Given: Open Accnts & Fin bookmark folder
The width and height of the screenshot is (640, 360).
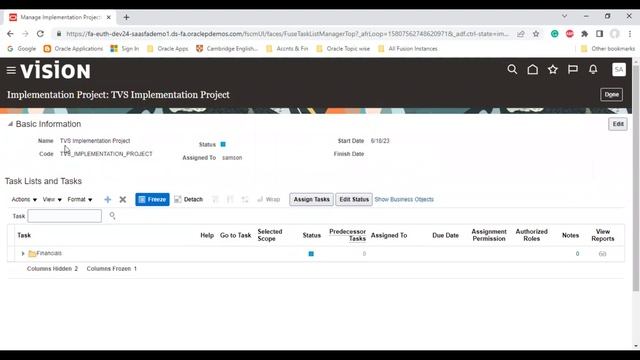Looking at the screenshot, I should pos(287,49).
